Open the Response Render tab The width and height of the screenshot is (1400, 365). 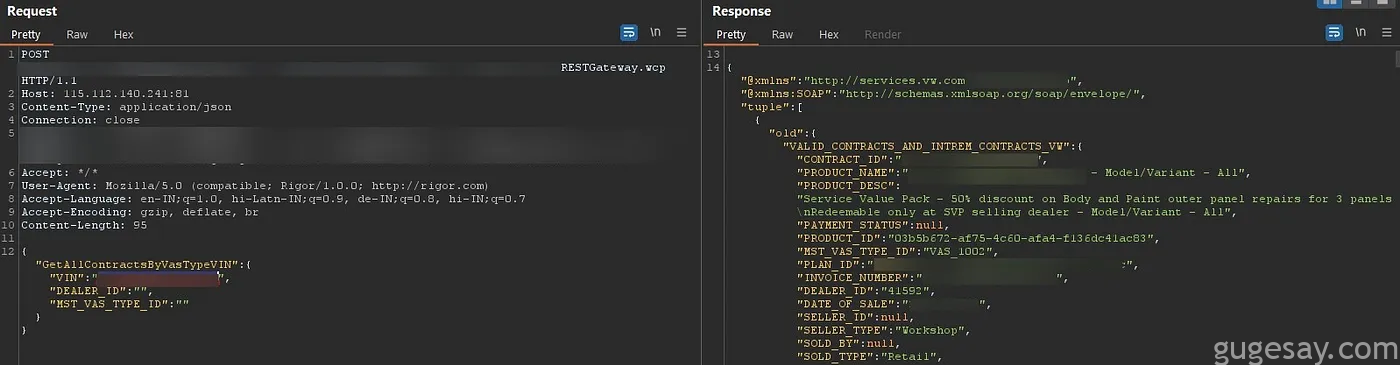point(883,34)
